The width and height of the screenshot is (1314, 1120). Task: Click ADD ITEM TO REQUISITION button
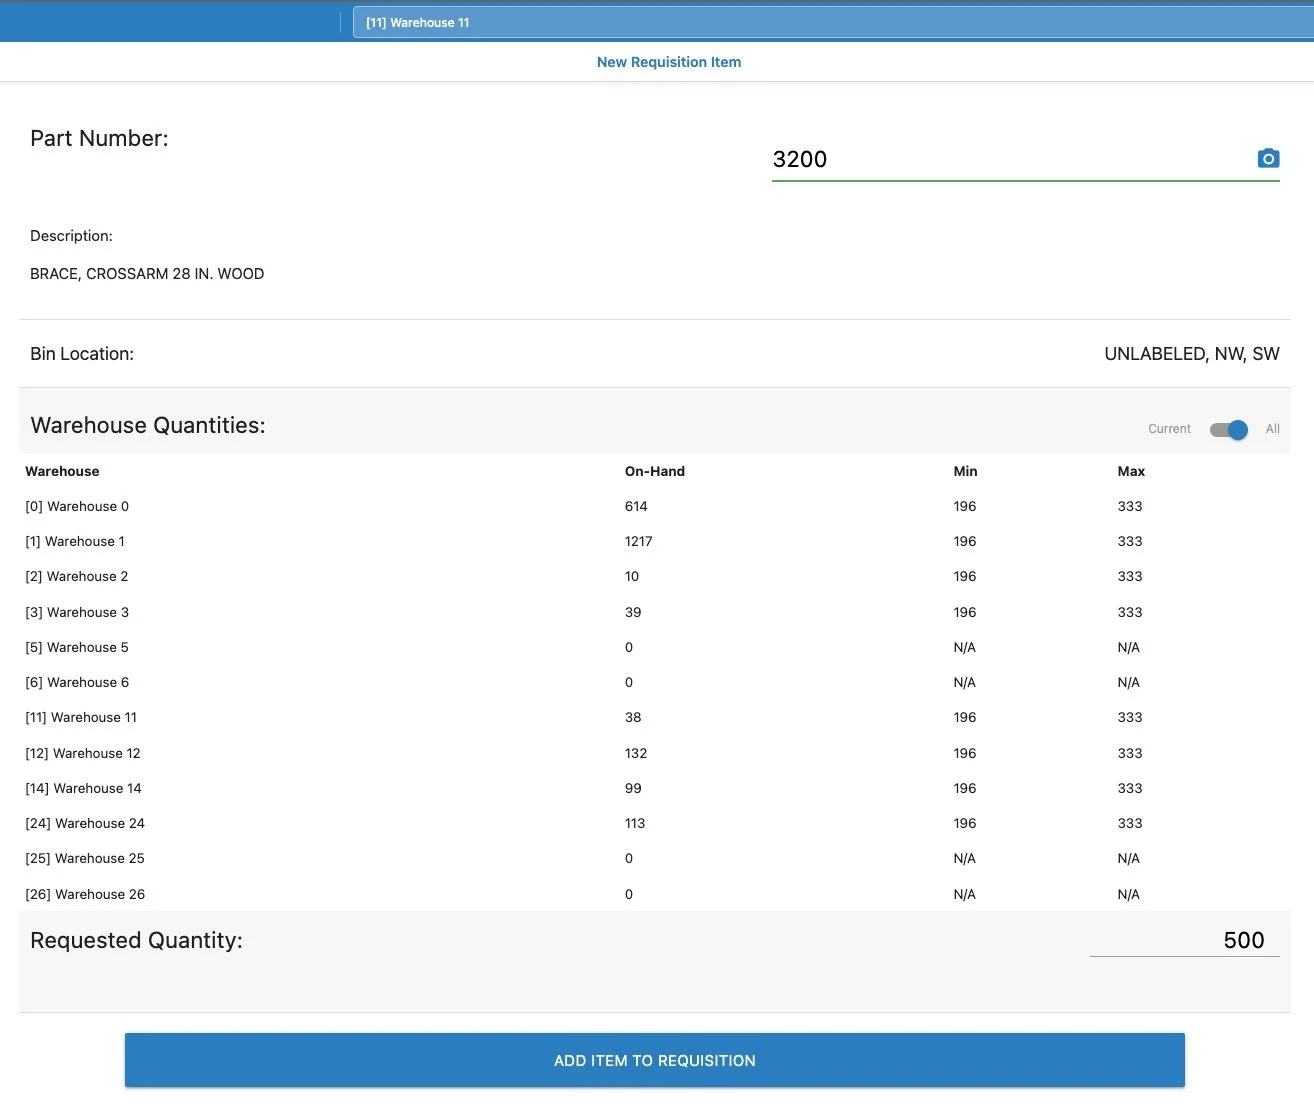[655, 1060]
